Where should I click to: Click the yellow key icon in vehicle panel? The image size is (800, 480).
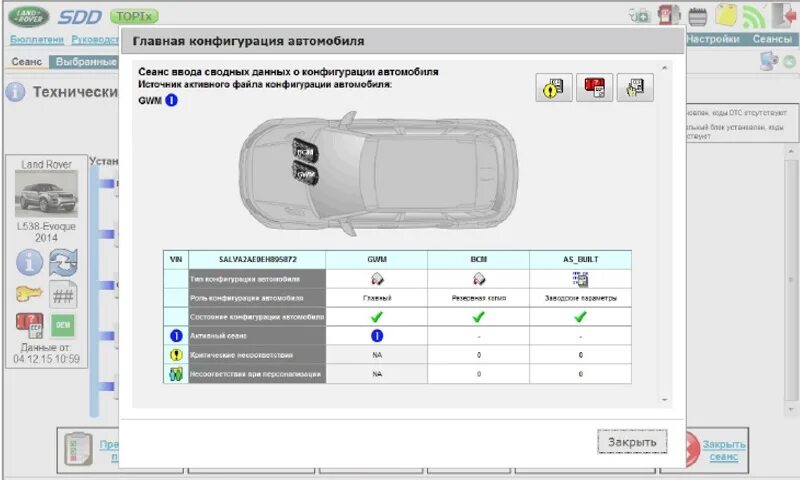click(29, 294)
